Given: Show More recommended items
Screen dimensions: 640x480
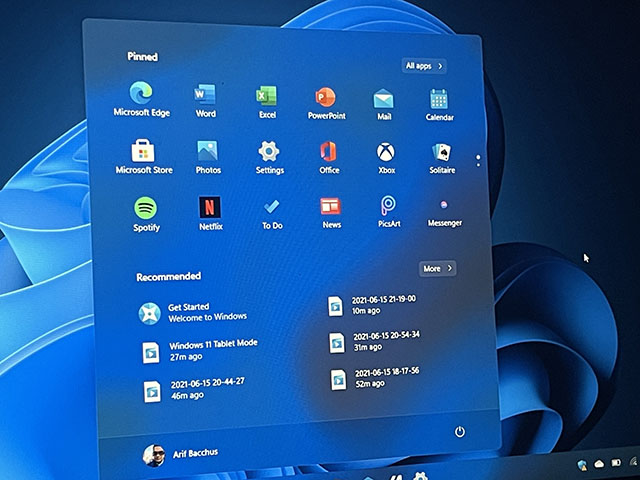Looking at the screenshot, I should 438,269.
